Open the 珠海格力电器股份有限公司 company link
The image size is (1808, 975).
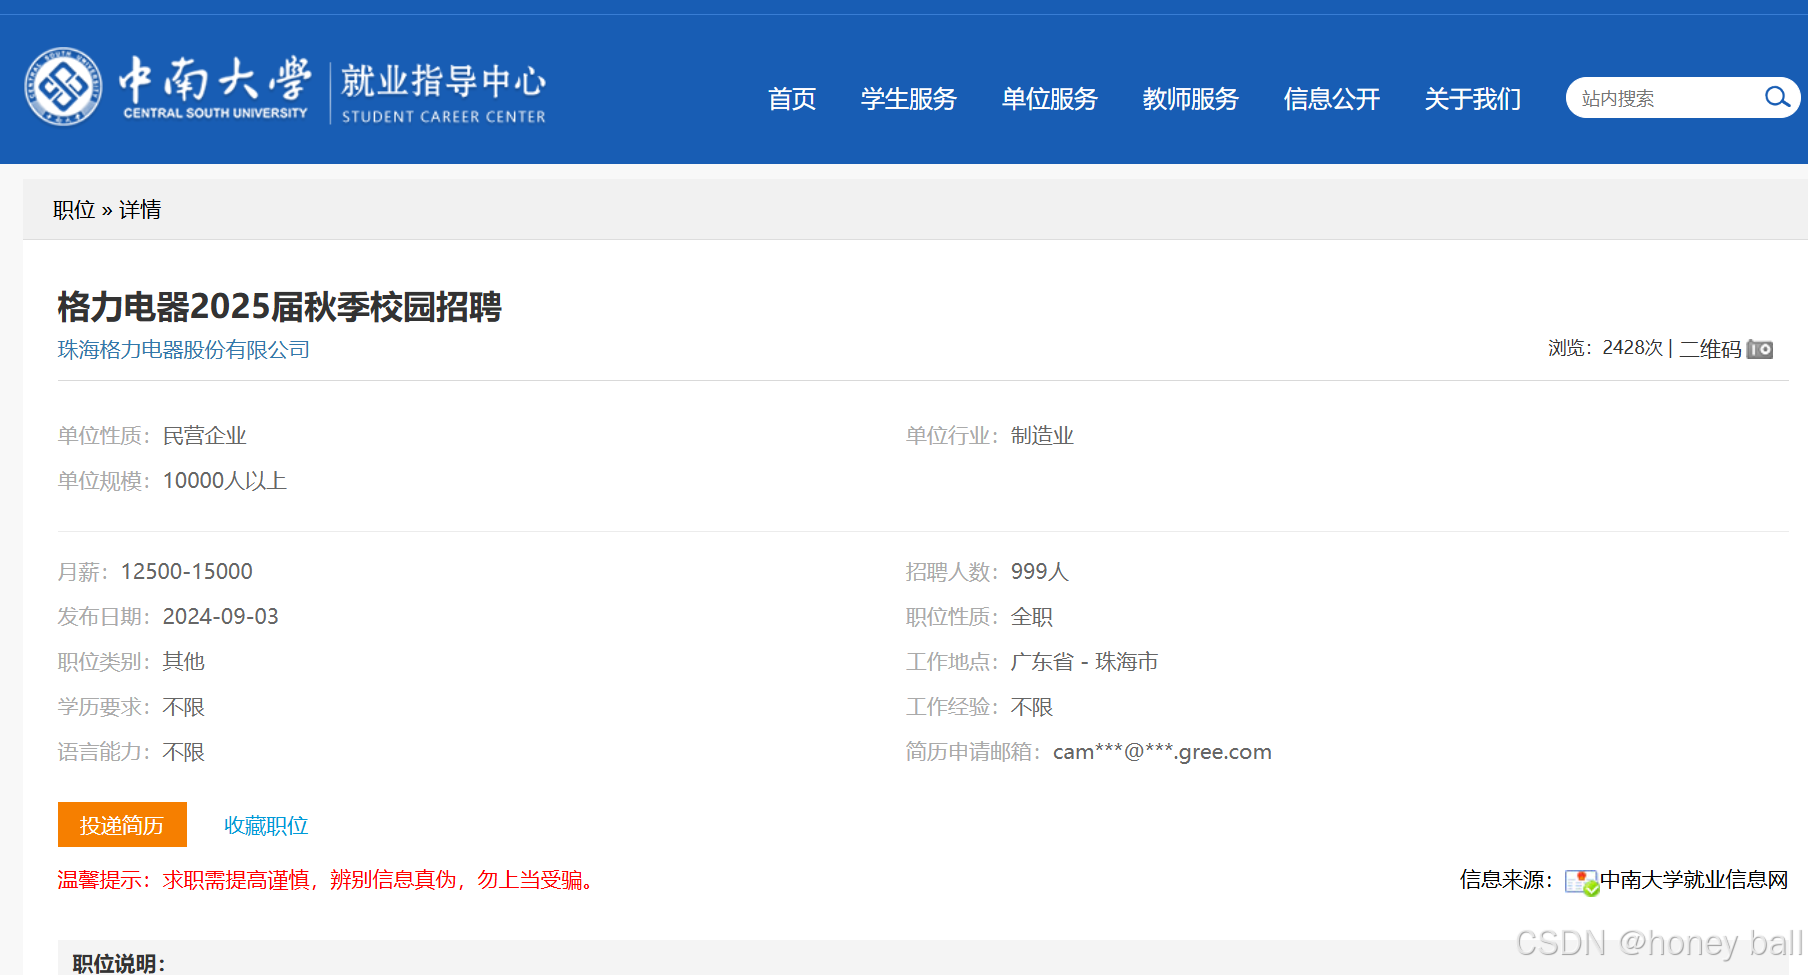click(x=184, y=350)
